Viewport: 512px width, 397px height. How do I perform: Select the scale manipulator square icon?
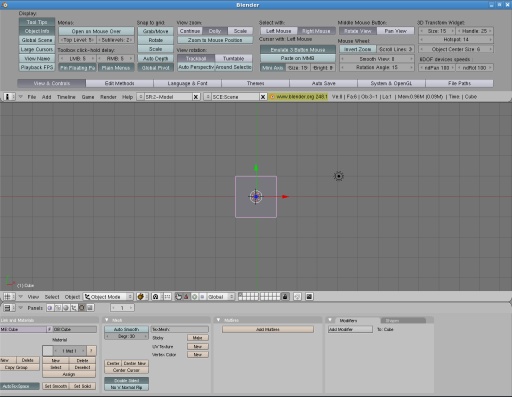pyautogui.click(x=202, y=297)
